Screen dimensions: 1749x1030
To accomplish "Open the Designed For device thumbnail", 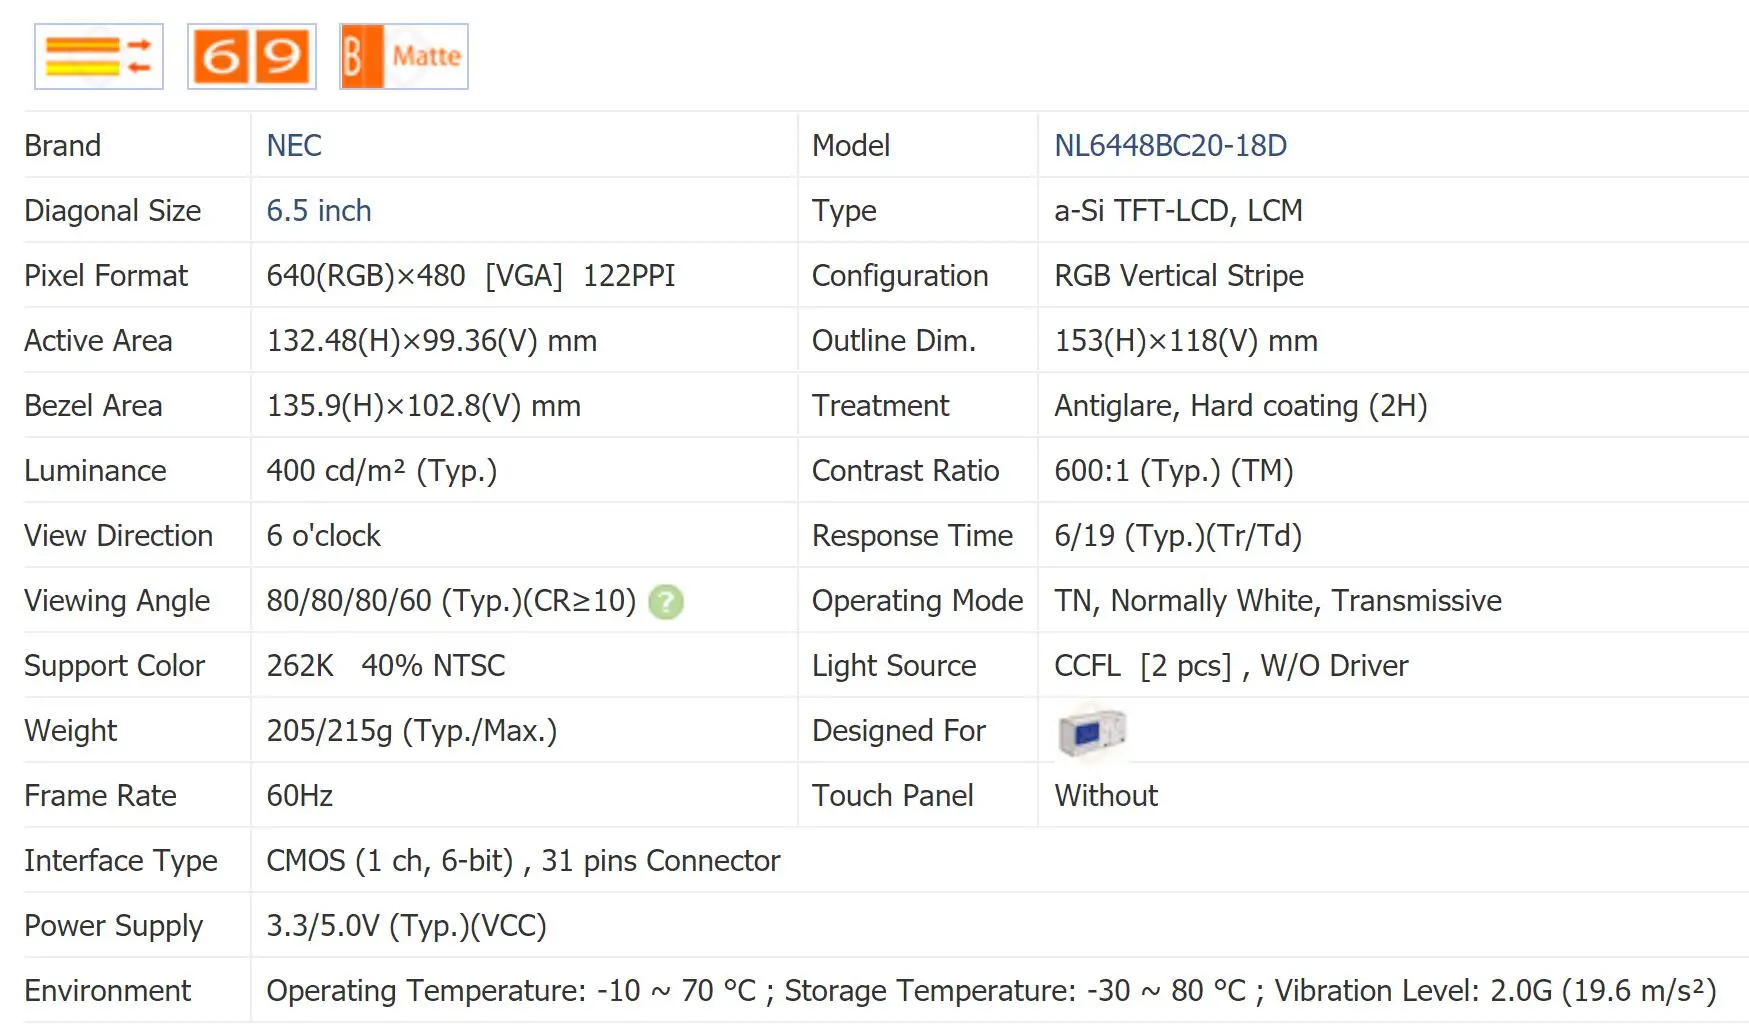I will point(1092,731).
